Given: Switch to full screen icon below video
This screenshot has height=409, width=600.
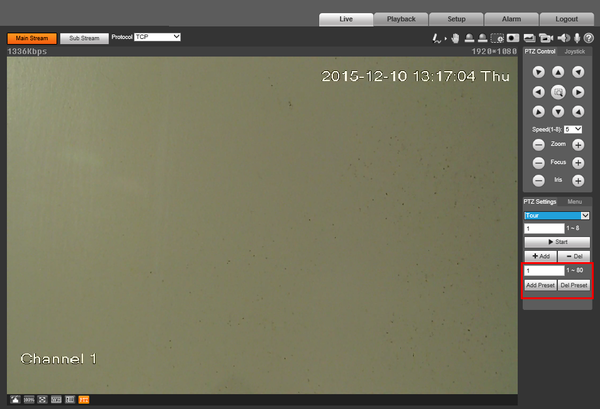Looking at the screenshot, I should pyautogui.click(x=42, y=400).
